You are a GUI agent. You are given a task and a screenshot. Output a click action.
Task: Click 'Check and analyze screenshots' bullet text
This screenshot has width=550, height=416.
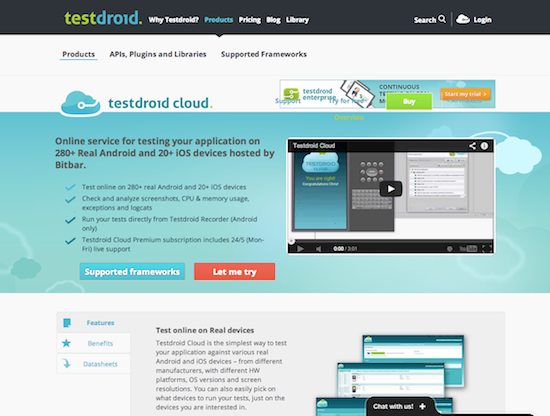(166, 203)
